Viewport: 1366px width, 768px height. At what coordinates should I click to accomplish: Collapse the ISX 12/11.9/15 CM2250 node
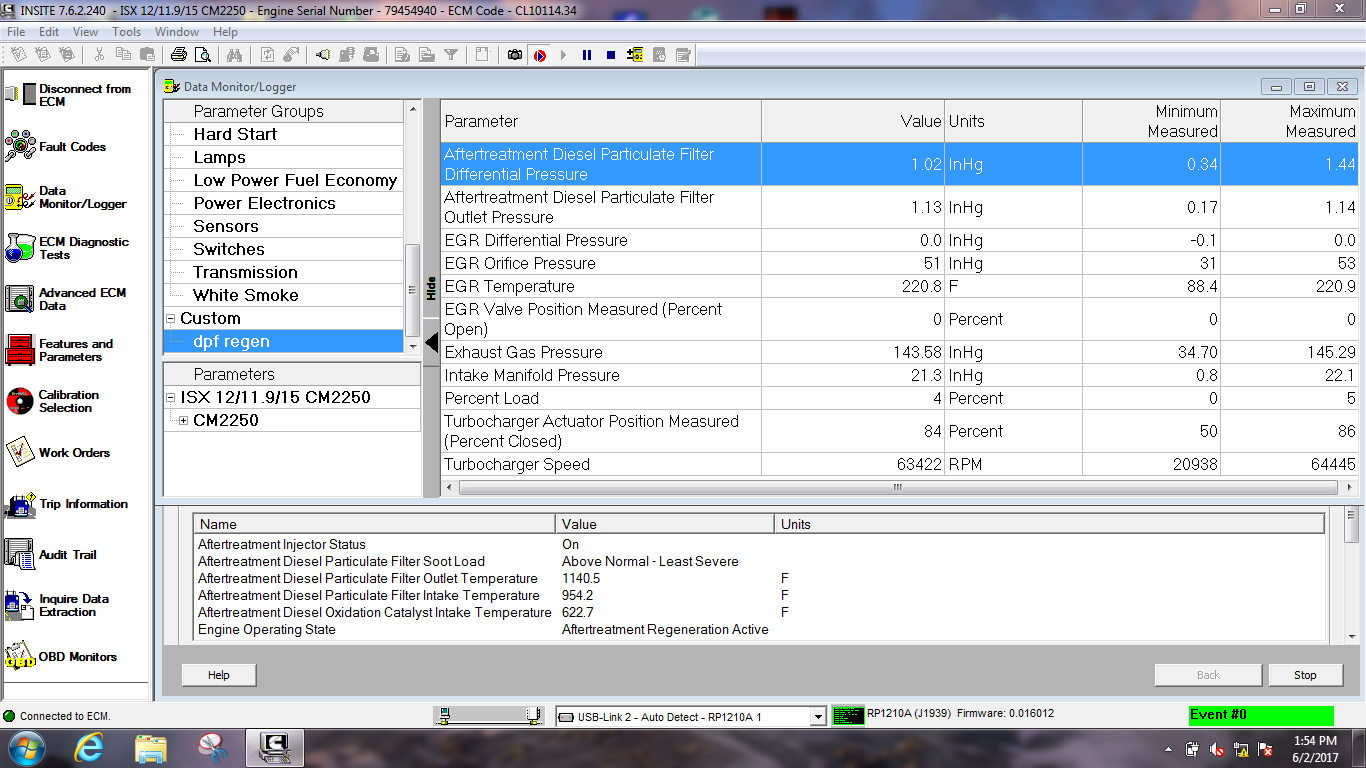coord(171,398)
